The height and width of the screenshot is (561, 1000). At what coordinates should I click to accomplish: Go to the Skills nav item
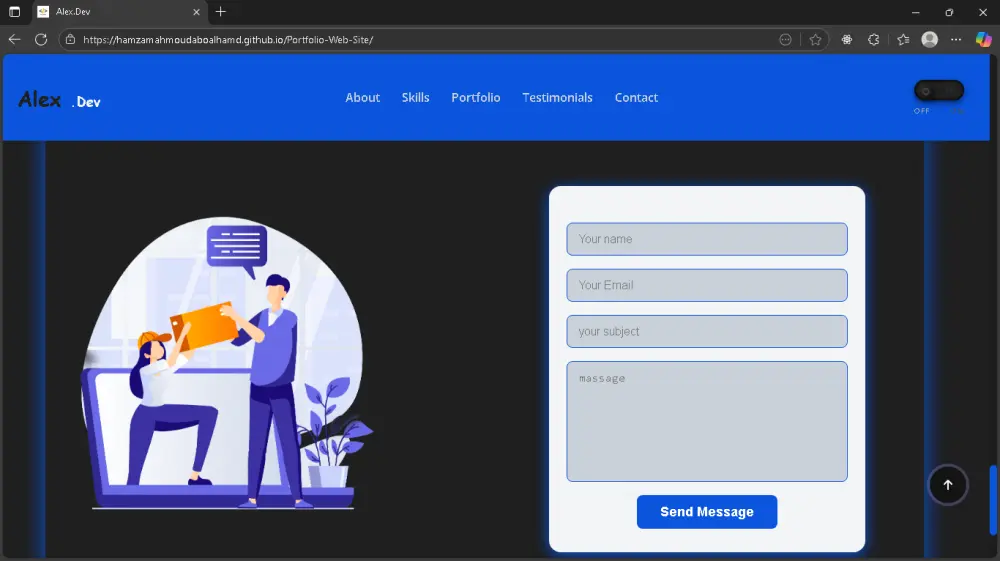(x=415, y=98)
